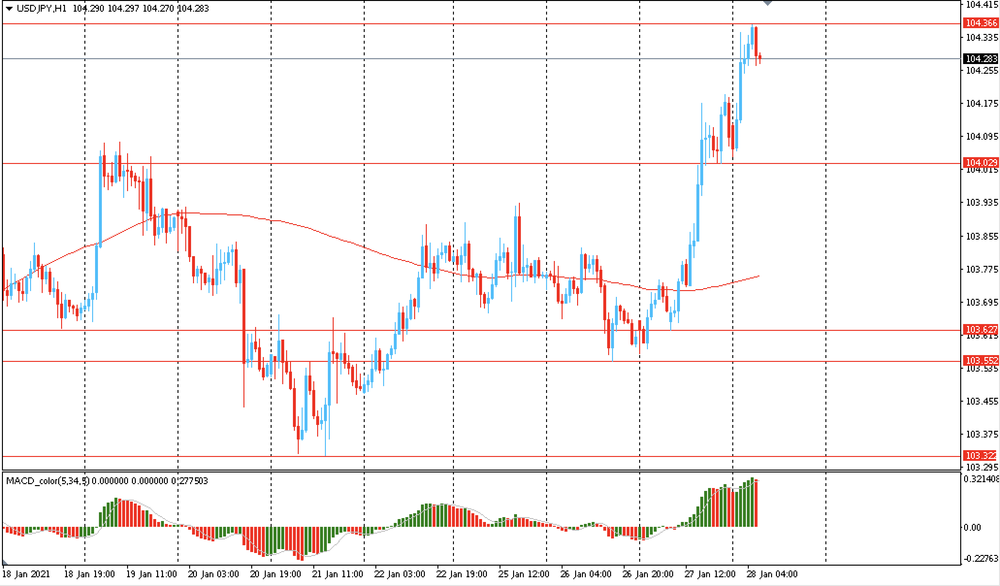The height and width of the screenshot is (586, 1000).
Task: Select the red 104.366 level label
Action: 980,23
